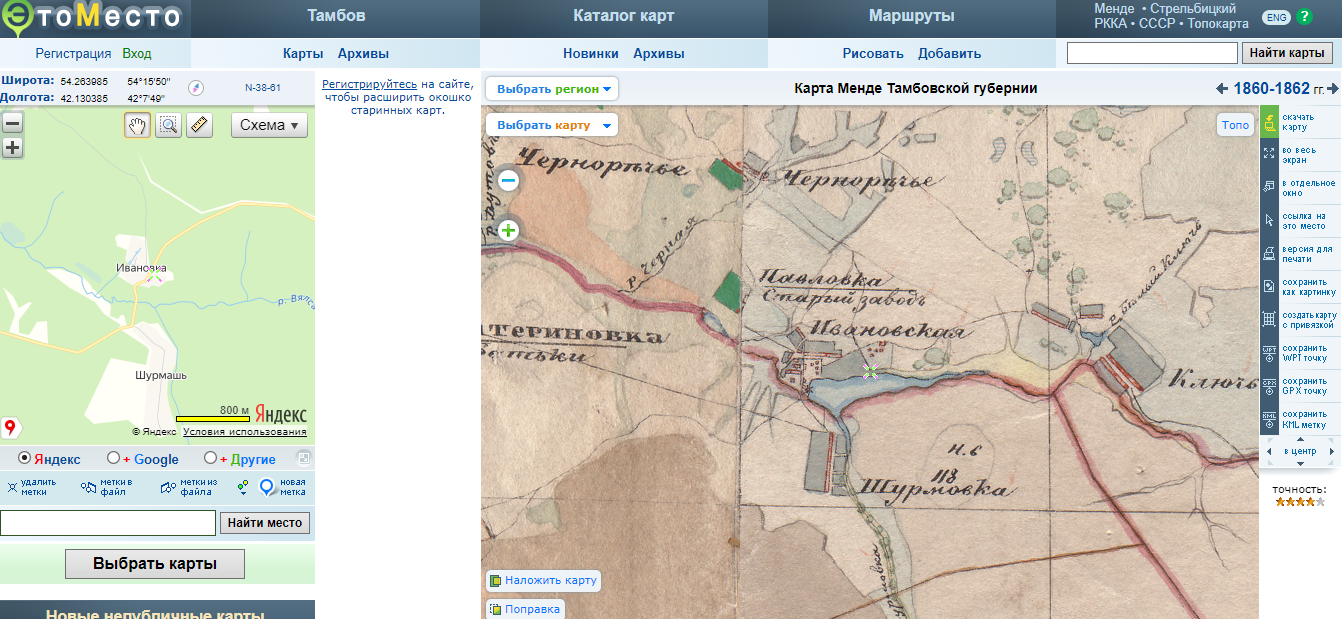The image size is (1342, 619).
Task: Zoom in on the old Mende map
Action: pos(508,231)
